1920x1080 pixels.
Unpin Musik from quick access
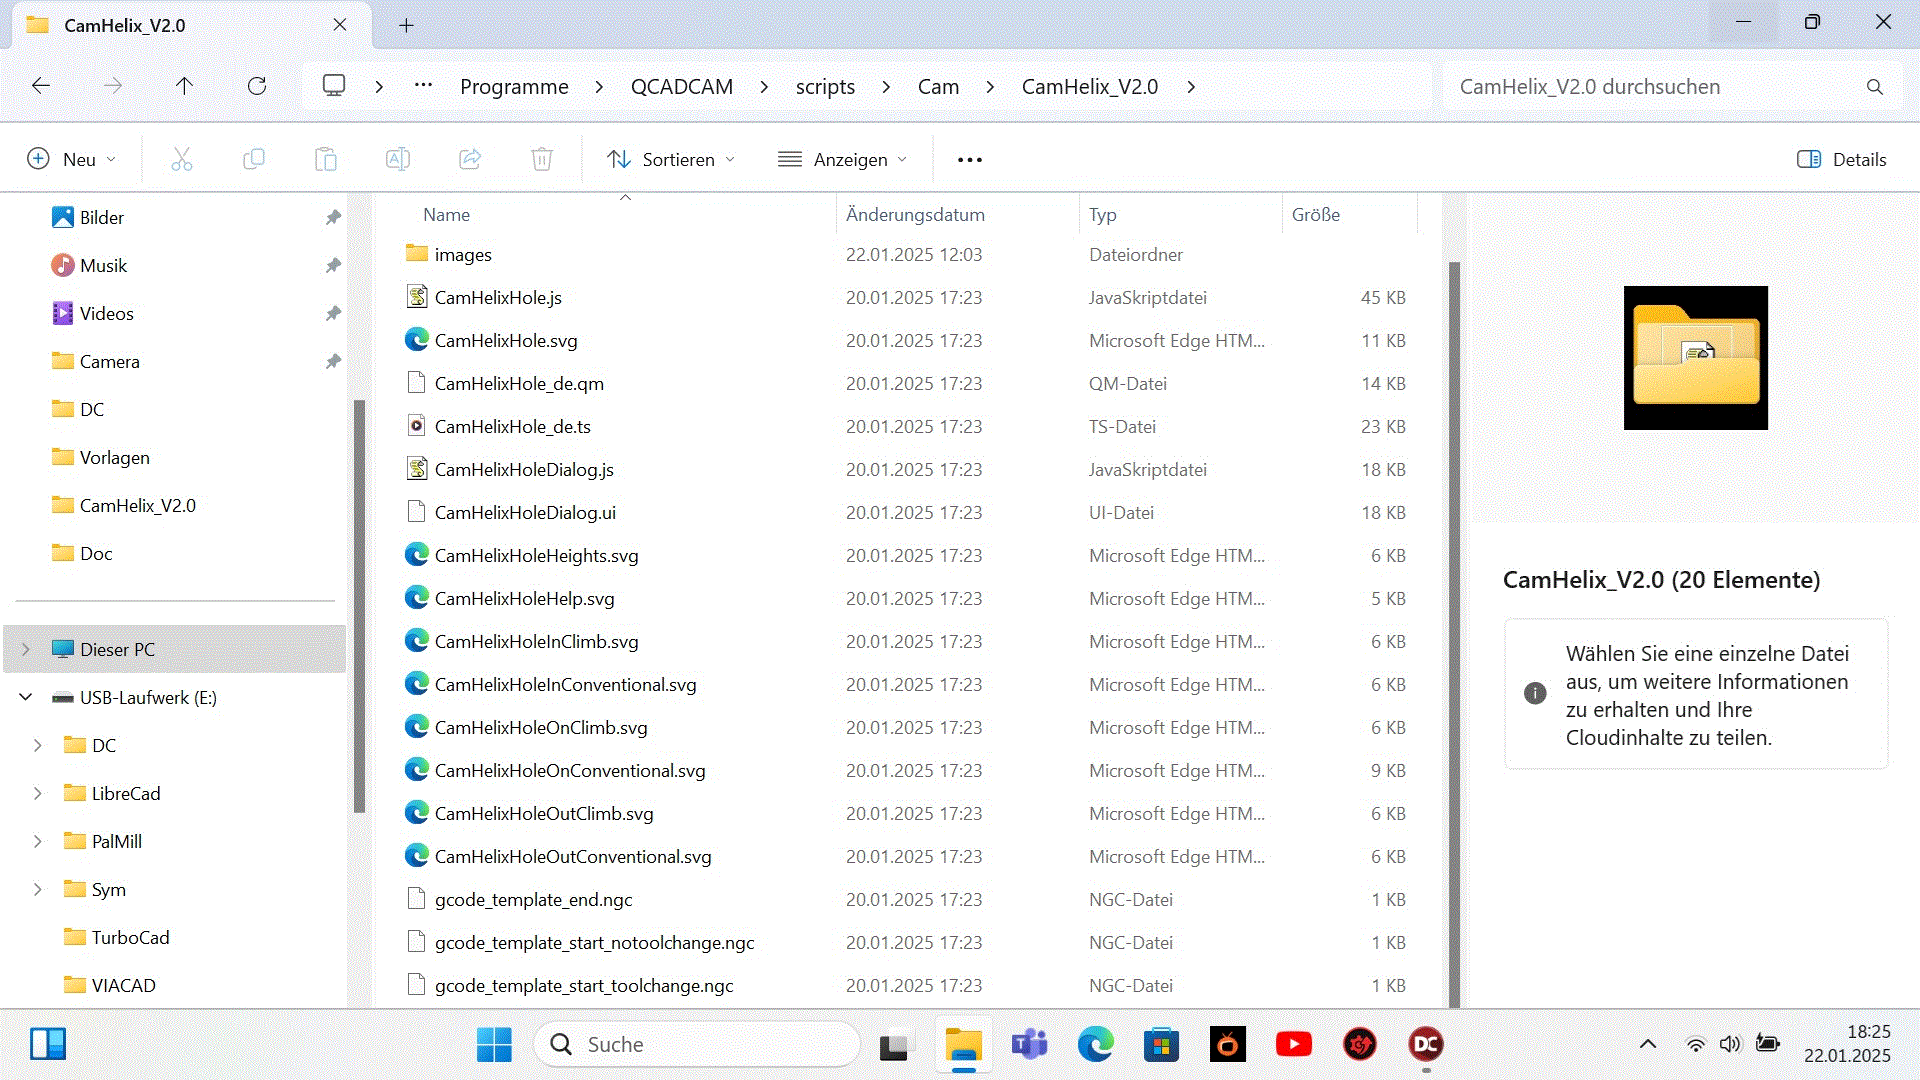[x=333, y=265]
